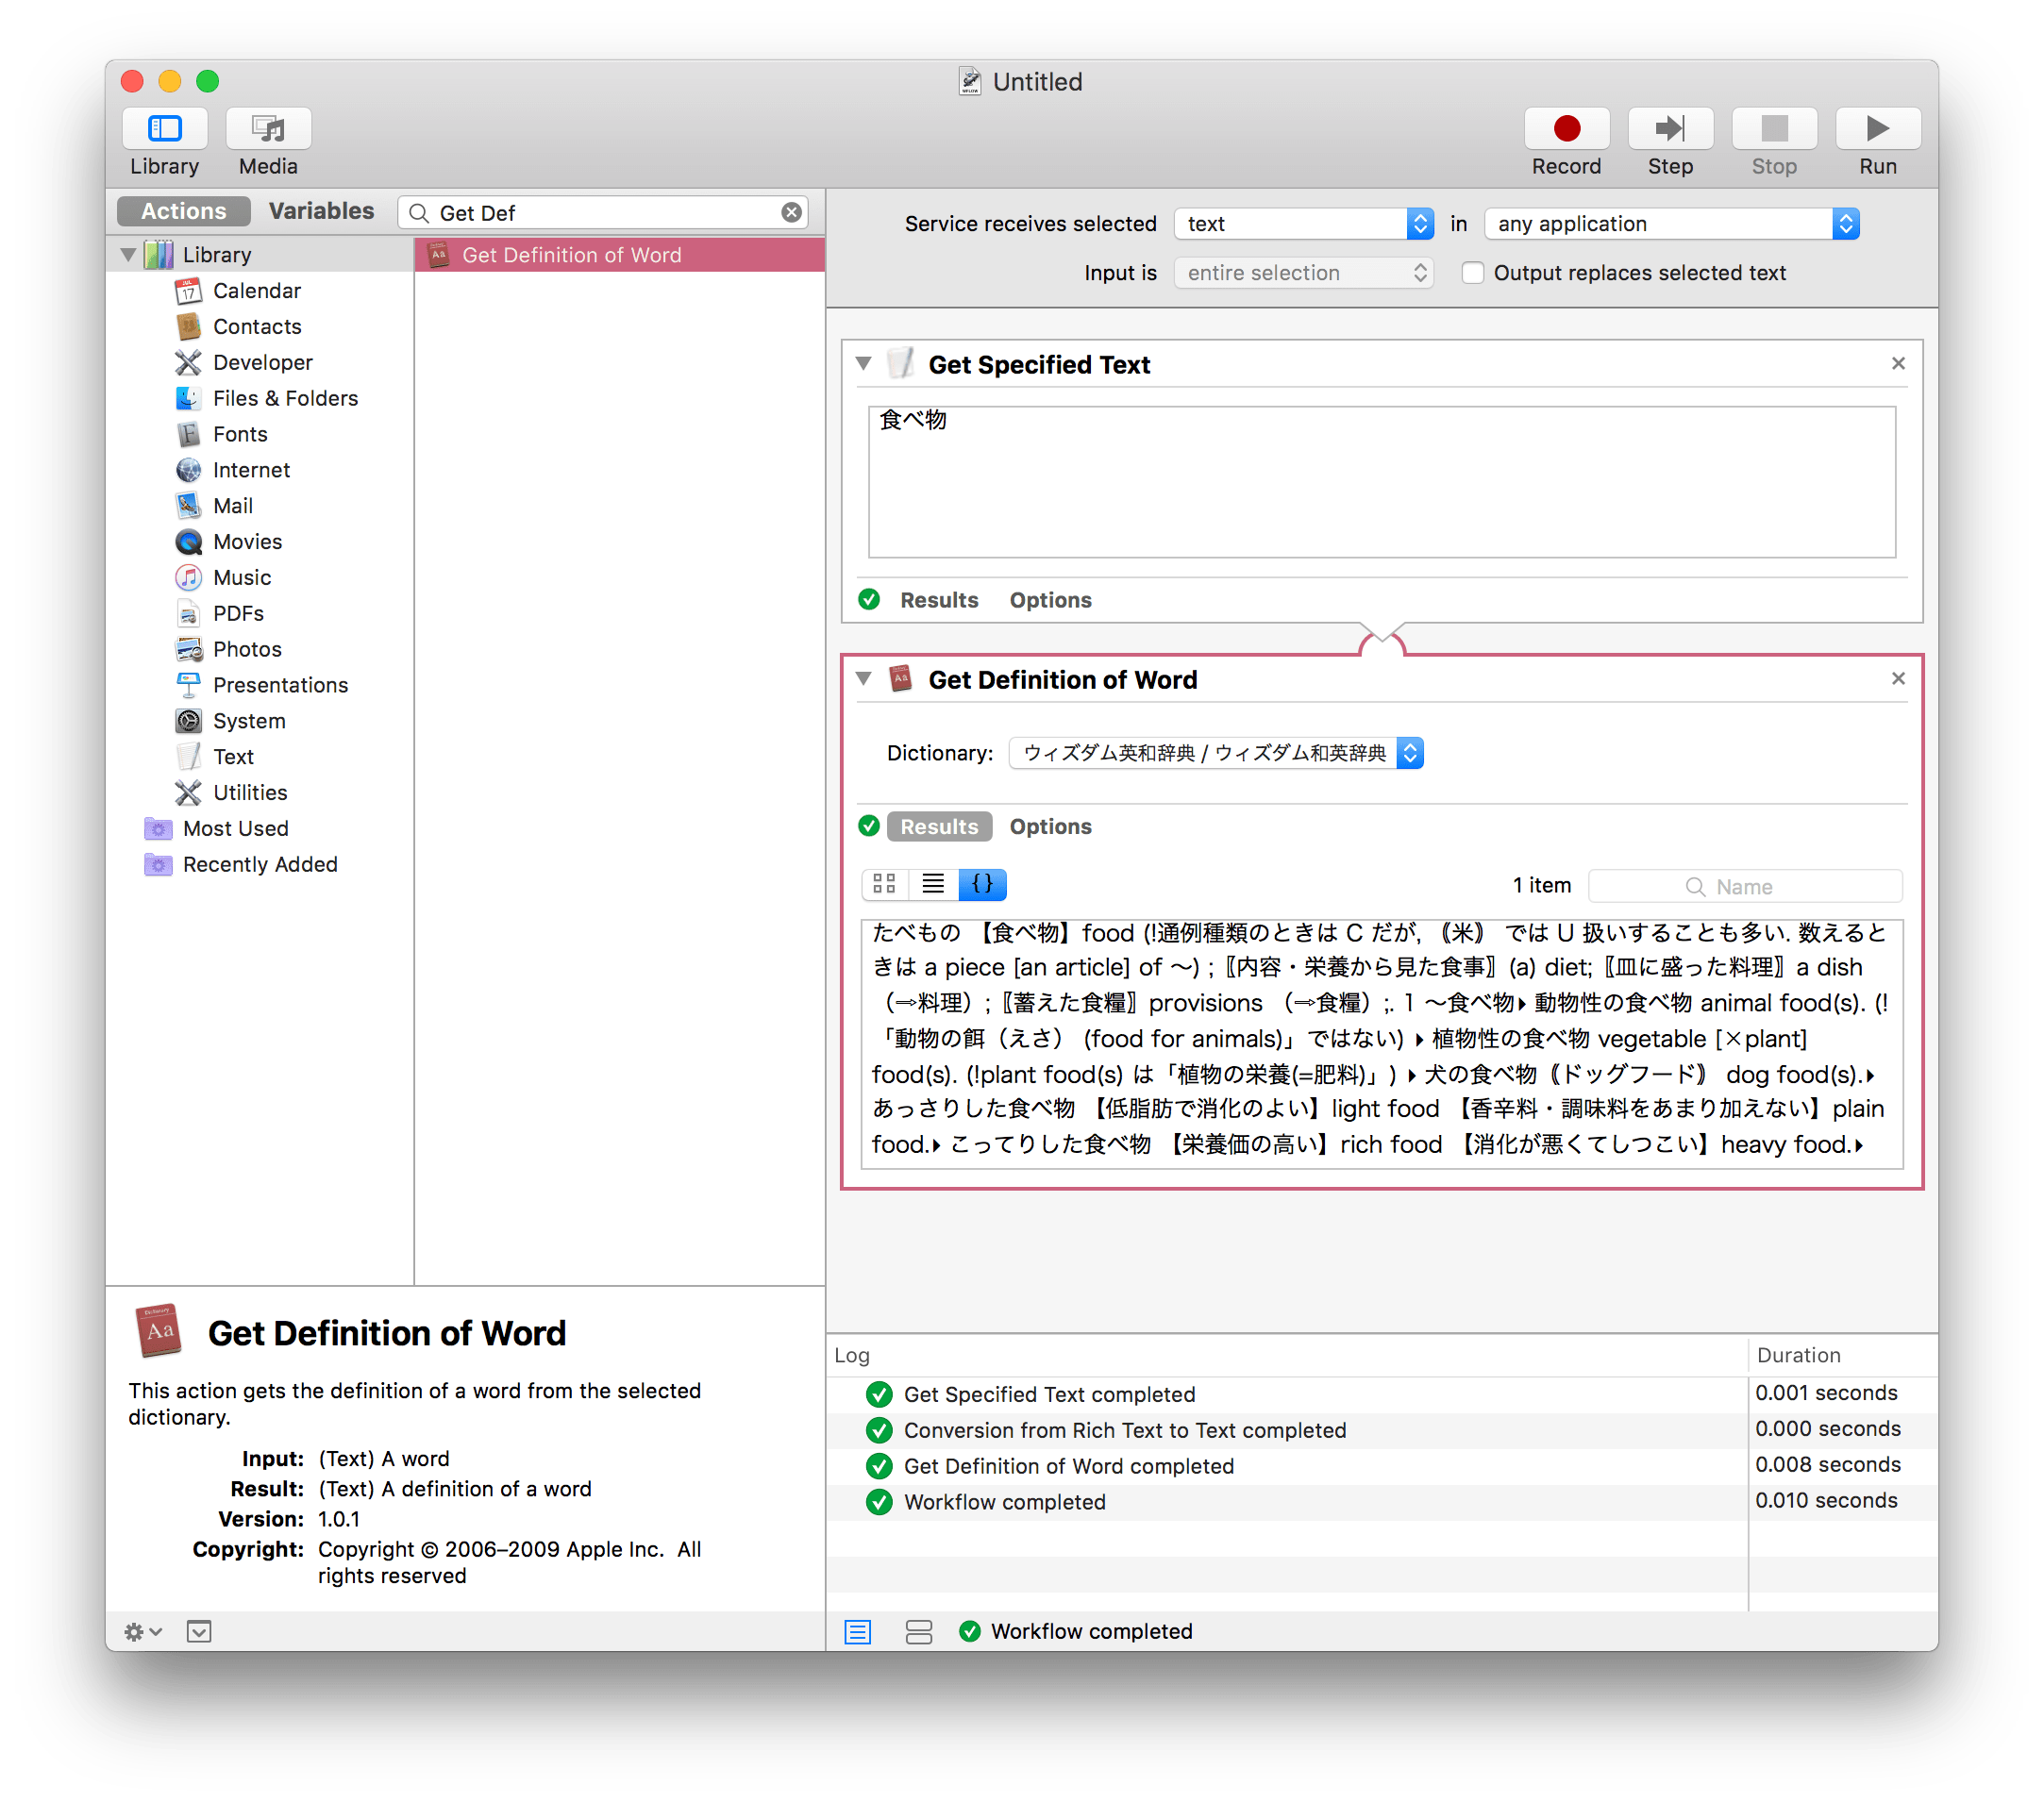Viewport: 2044px width, 1802px height.
Task: Open Options for Get Definition of Word
Action: [1050, 826]
